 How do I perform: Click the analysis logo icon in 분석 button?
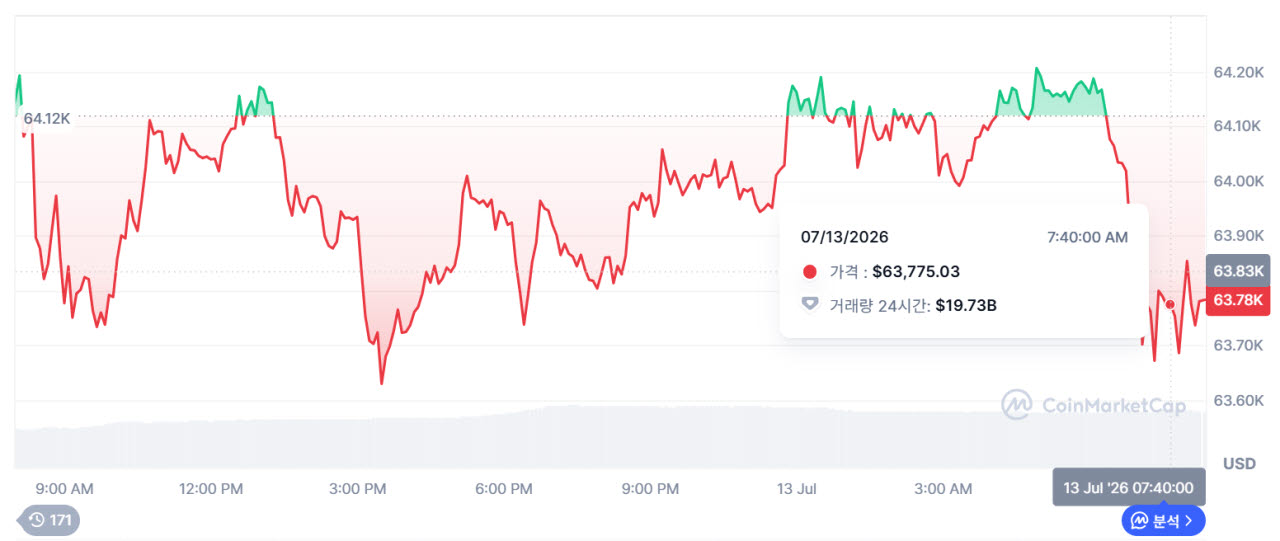[x=1138, y=521]
